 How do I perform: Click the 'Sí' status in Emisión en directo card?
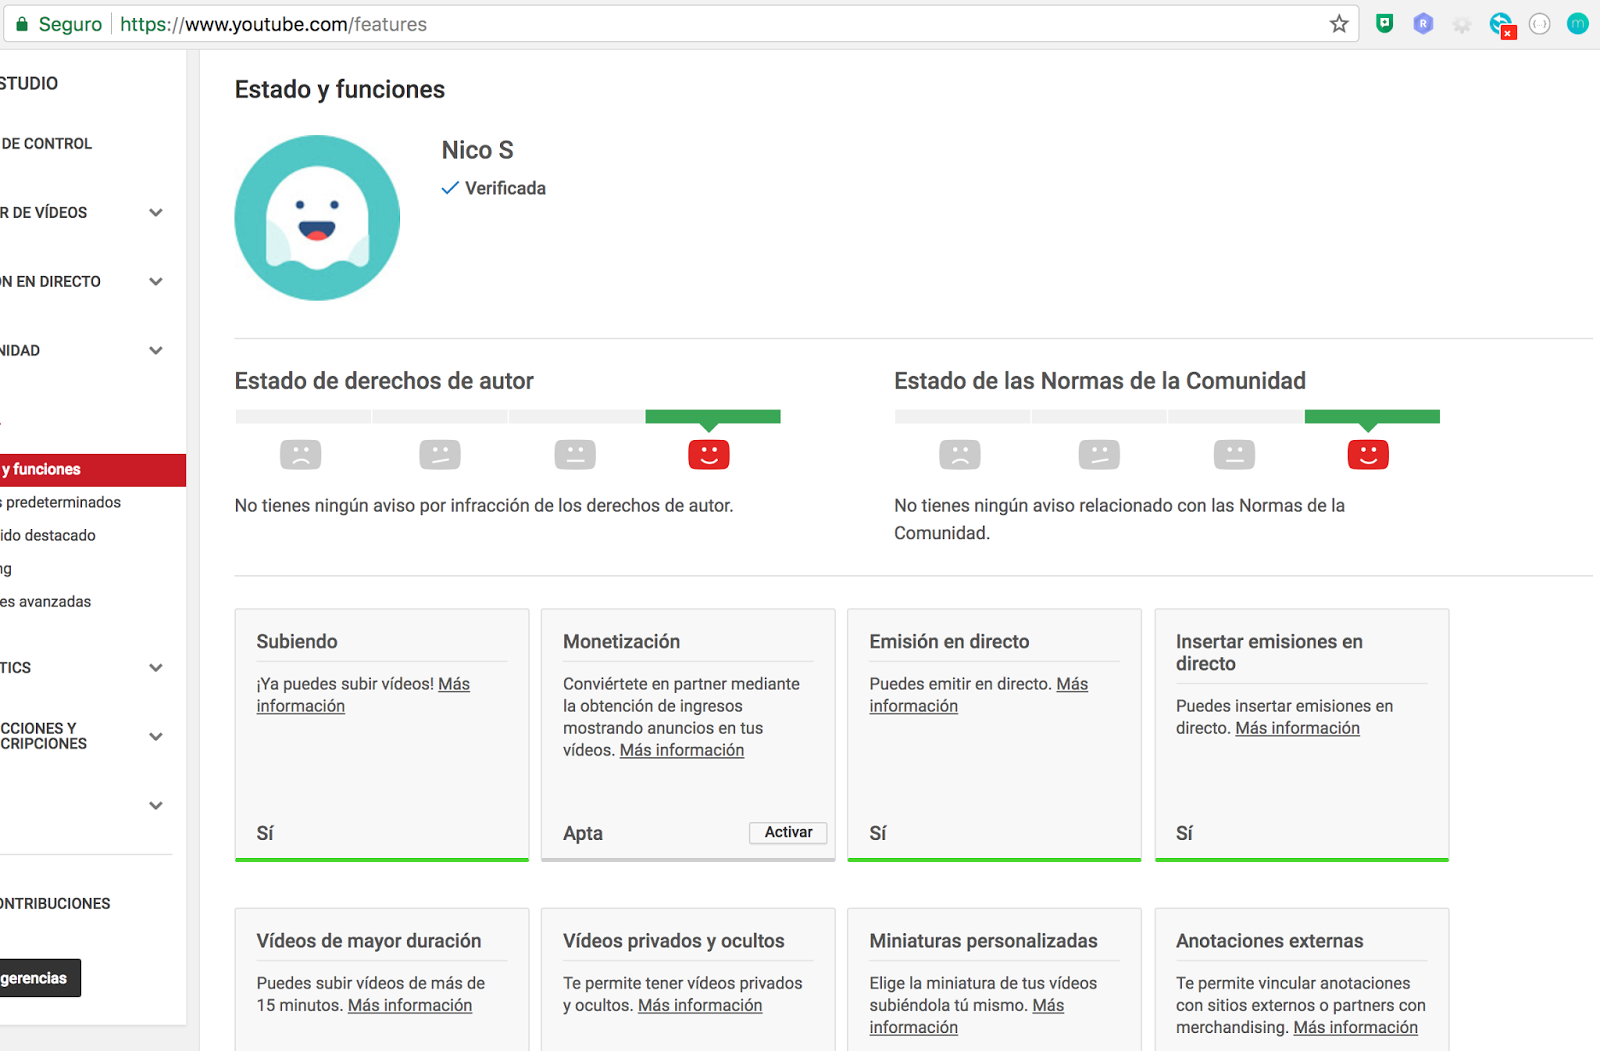tap(878, 833)
